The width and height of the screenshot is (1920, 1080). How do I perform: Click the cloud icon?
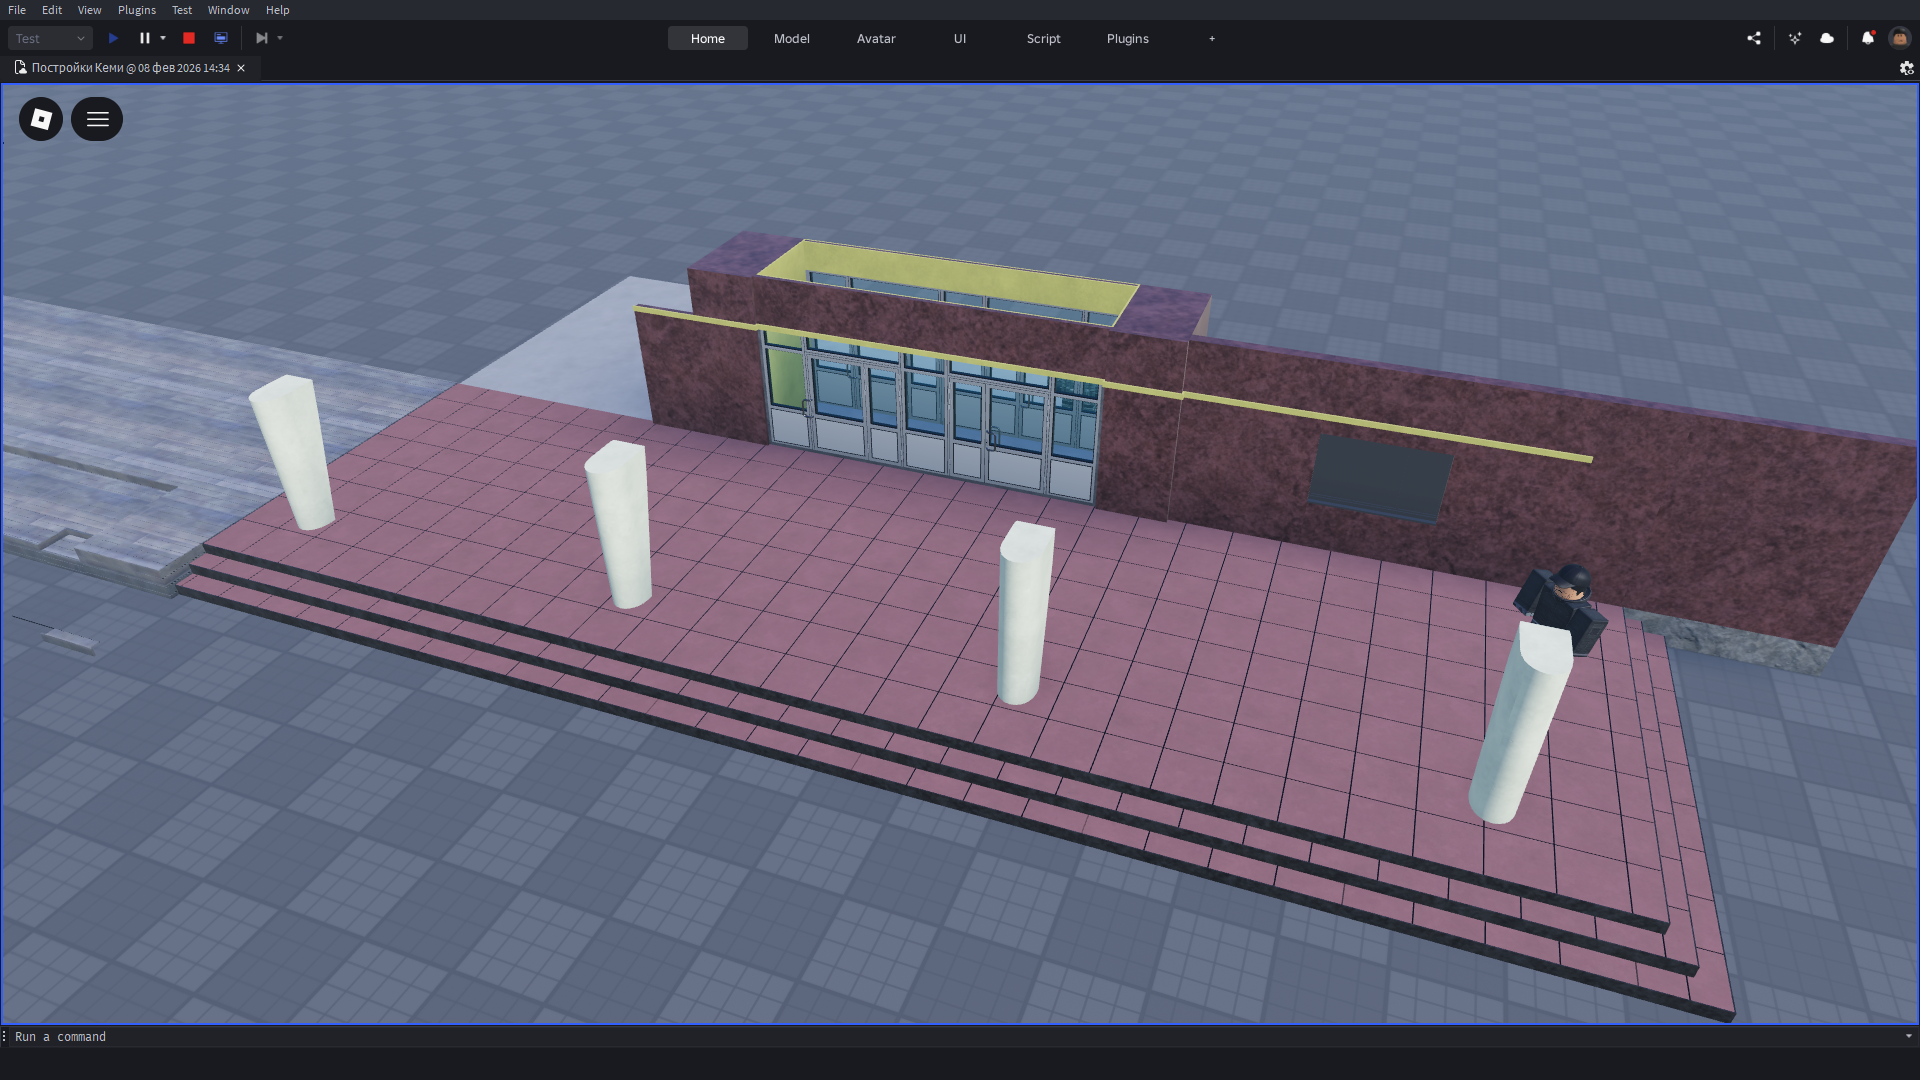(x=1827, y=38)
